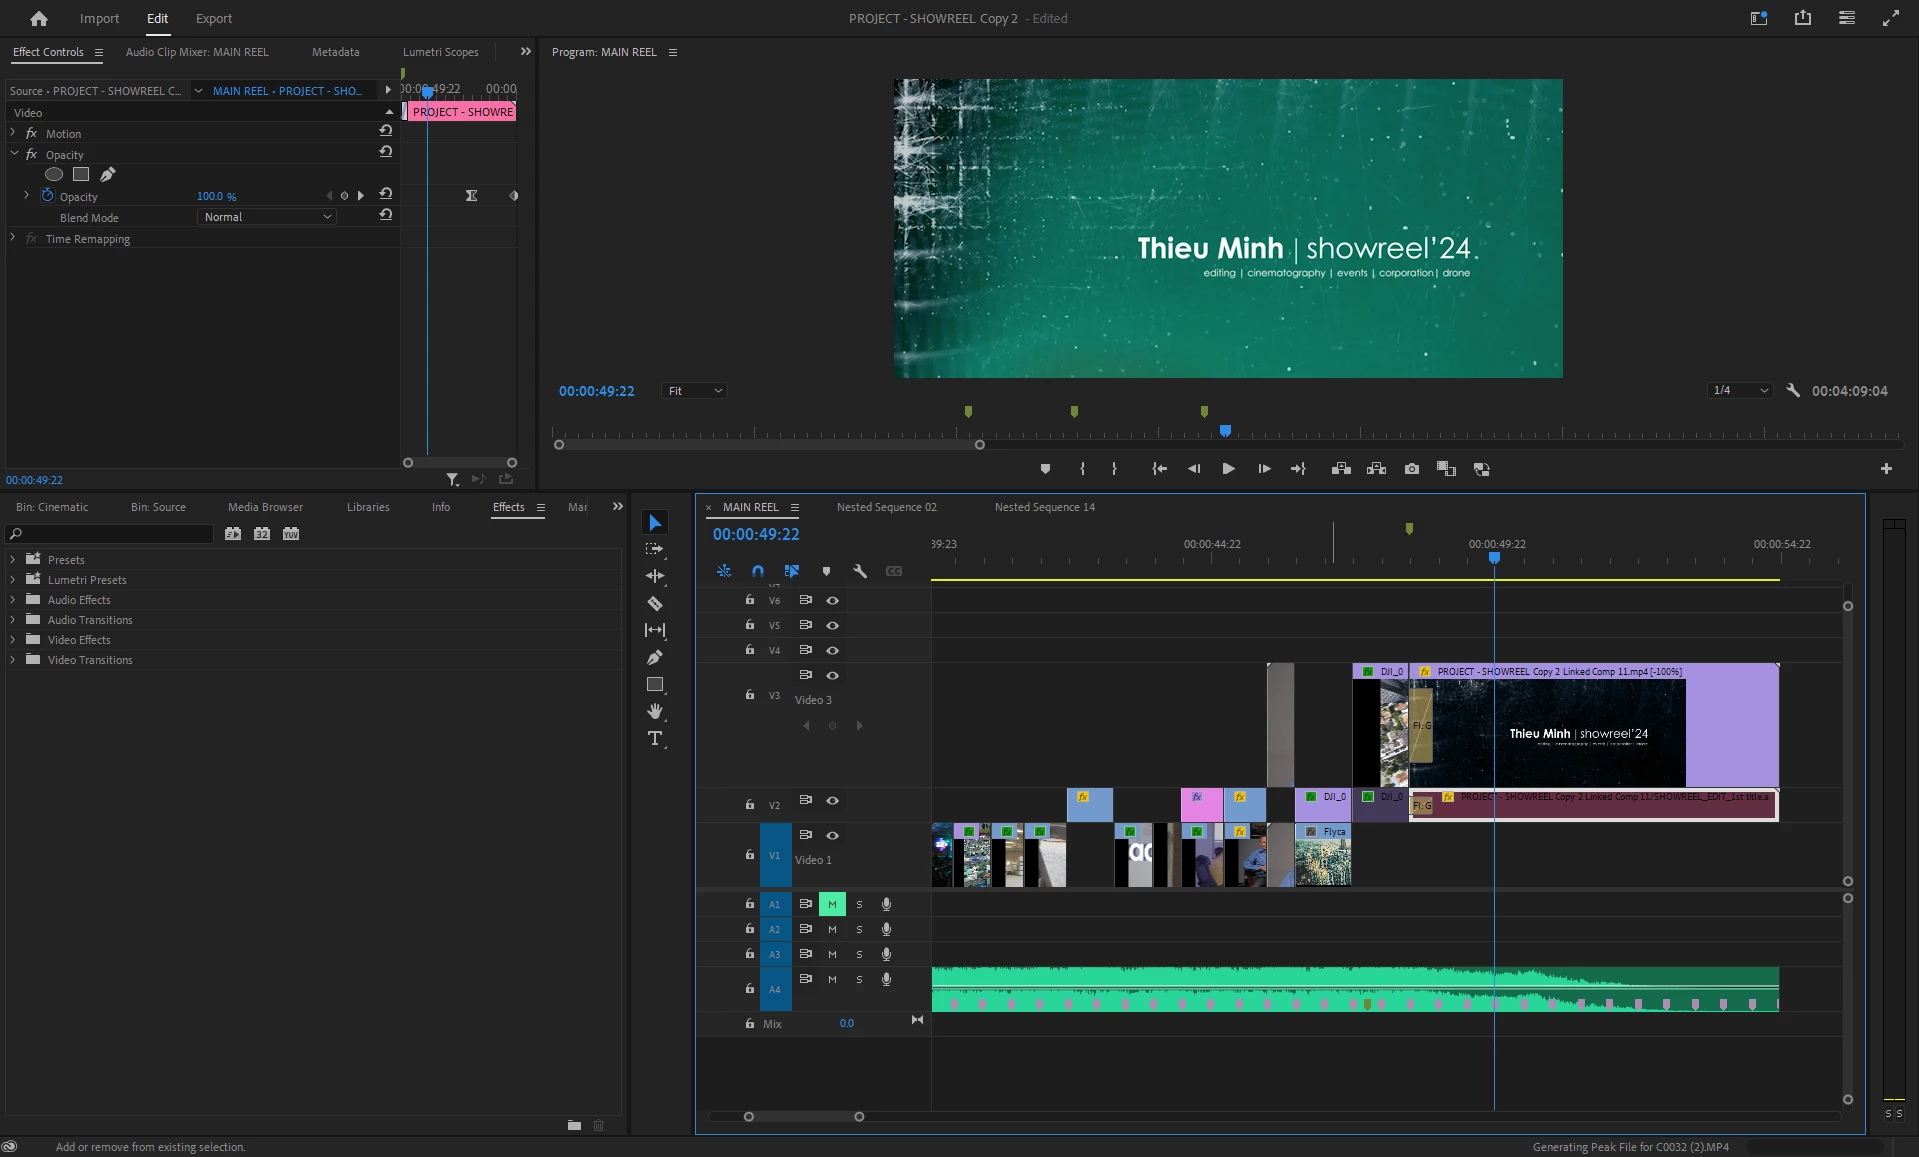
Task: Click the Lift button in Program monitor
Action: click(1342, 469)
